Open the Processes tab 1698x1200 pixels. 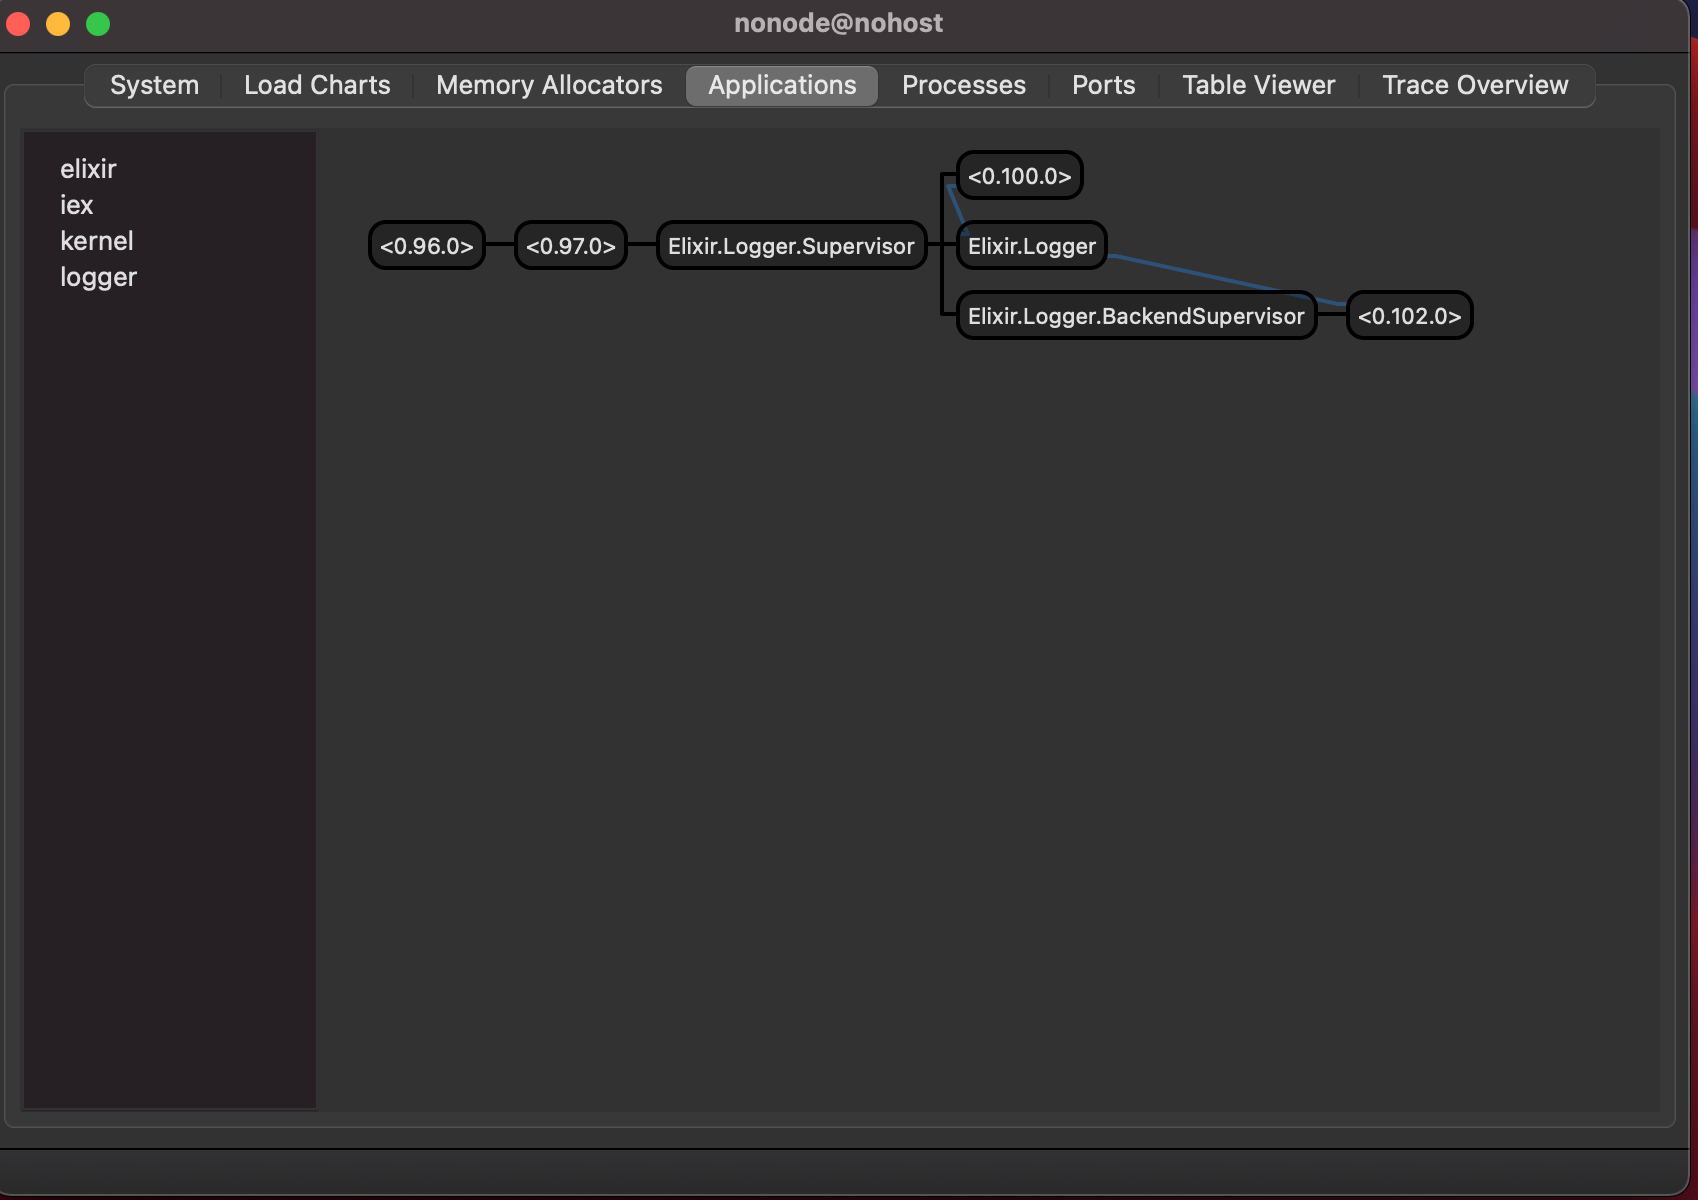click(964, 86)
